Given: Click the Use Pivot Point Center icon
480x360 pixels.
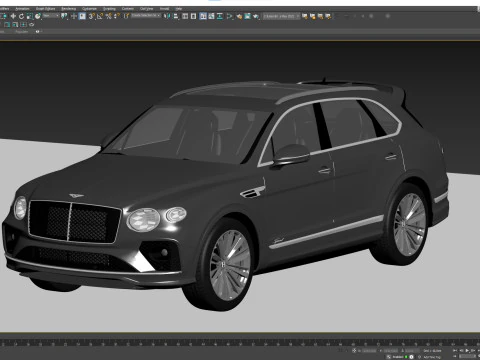Looking at the screenshot, I should (64, 16).
